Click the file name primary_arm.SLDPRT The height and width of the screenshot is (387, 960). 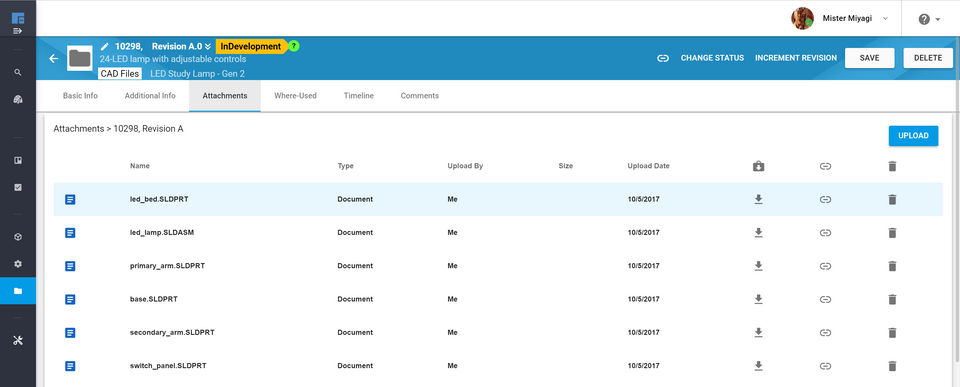point(167,266)
